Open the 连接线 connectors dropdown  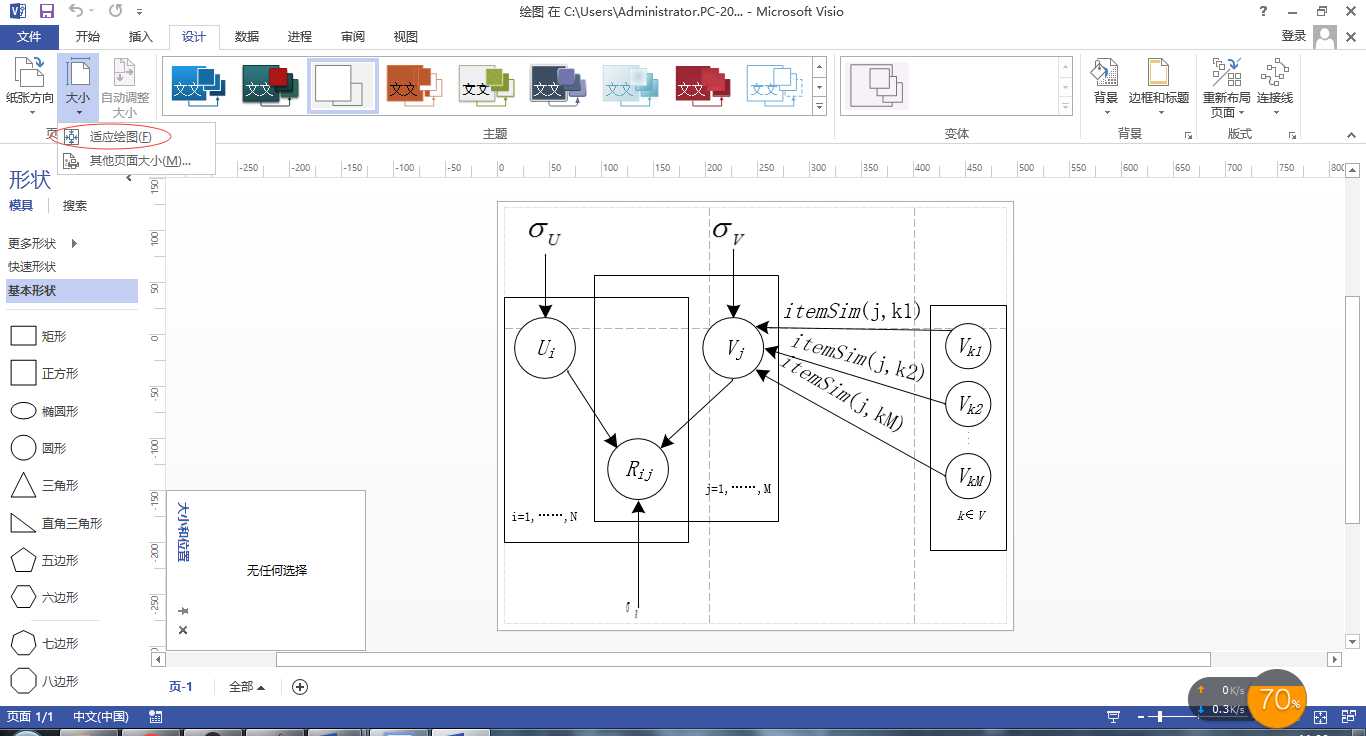click(x=1275, y=87)
